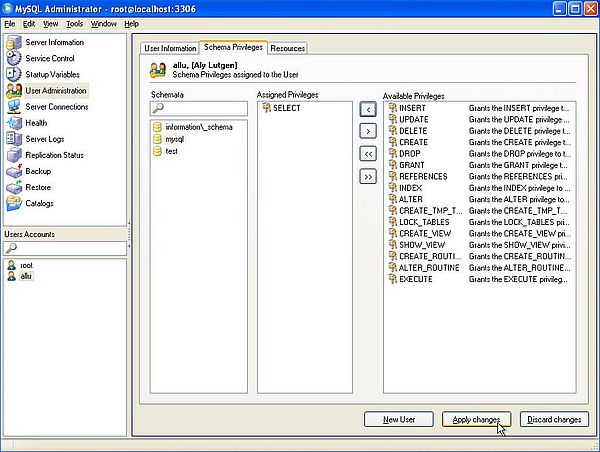Open Restore drive icon

[14, 187]
